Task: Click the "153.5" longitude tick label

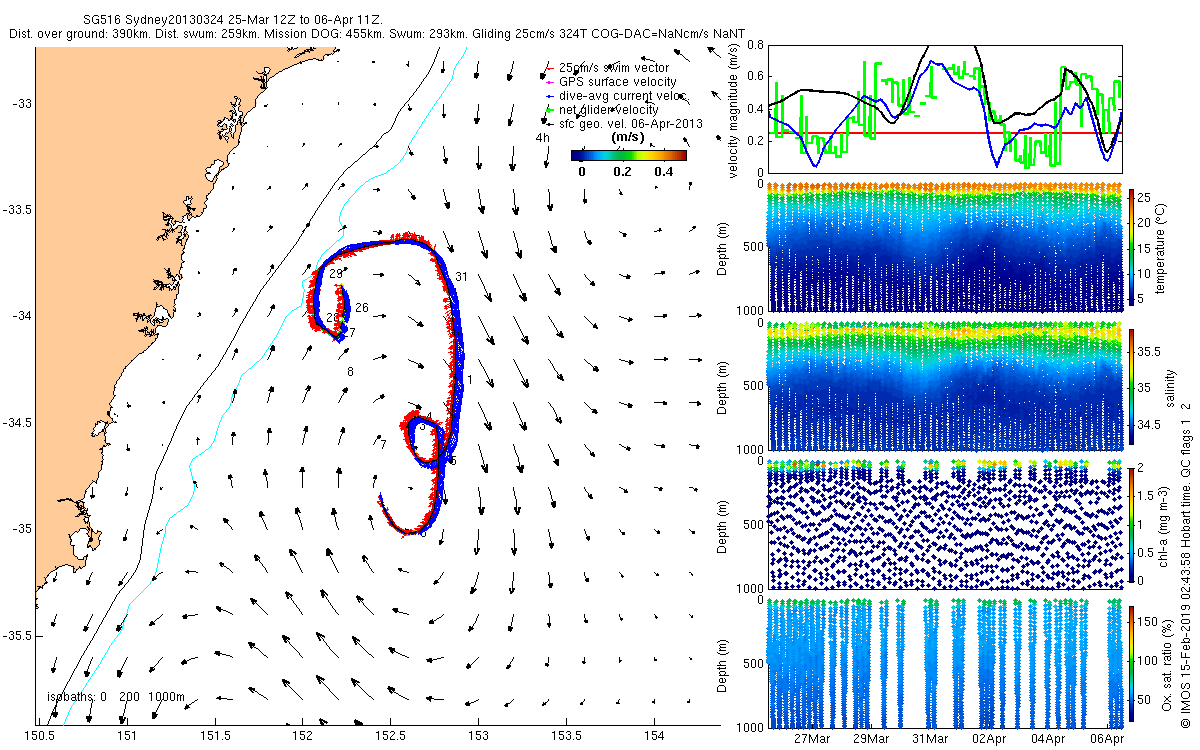Action: (567, 737)
